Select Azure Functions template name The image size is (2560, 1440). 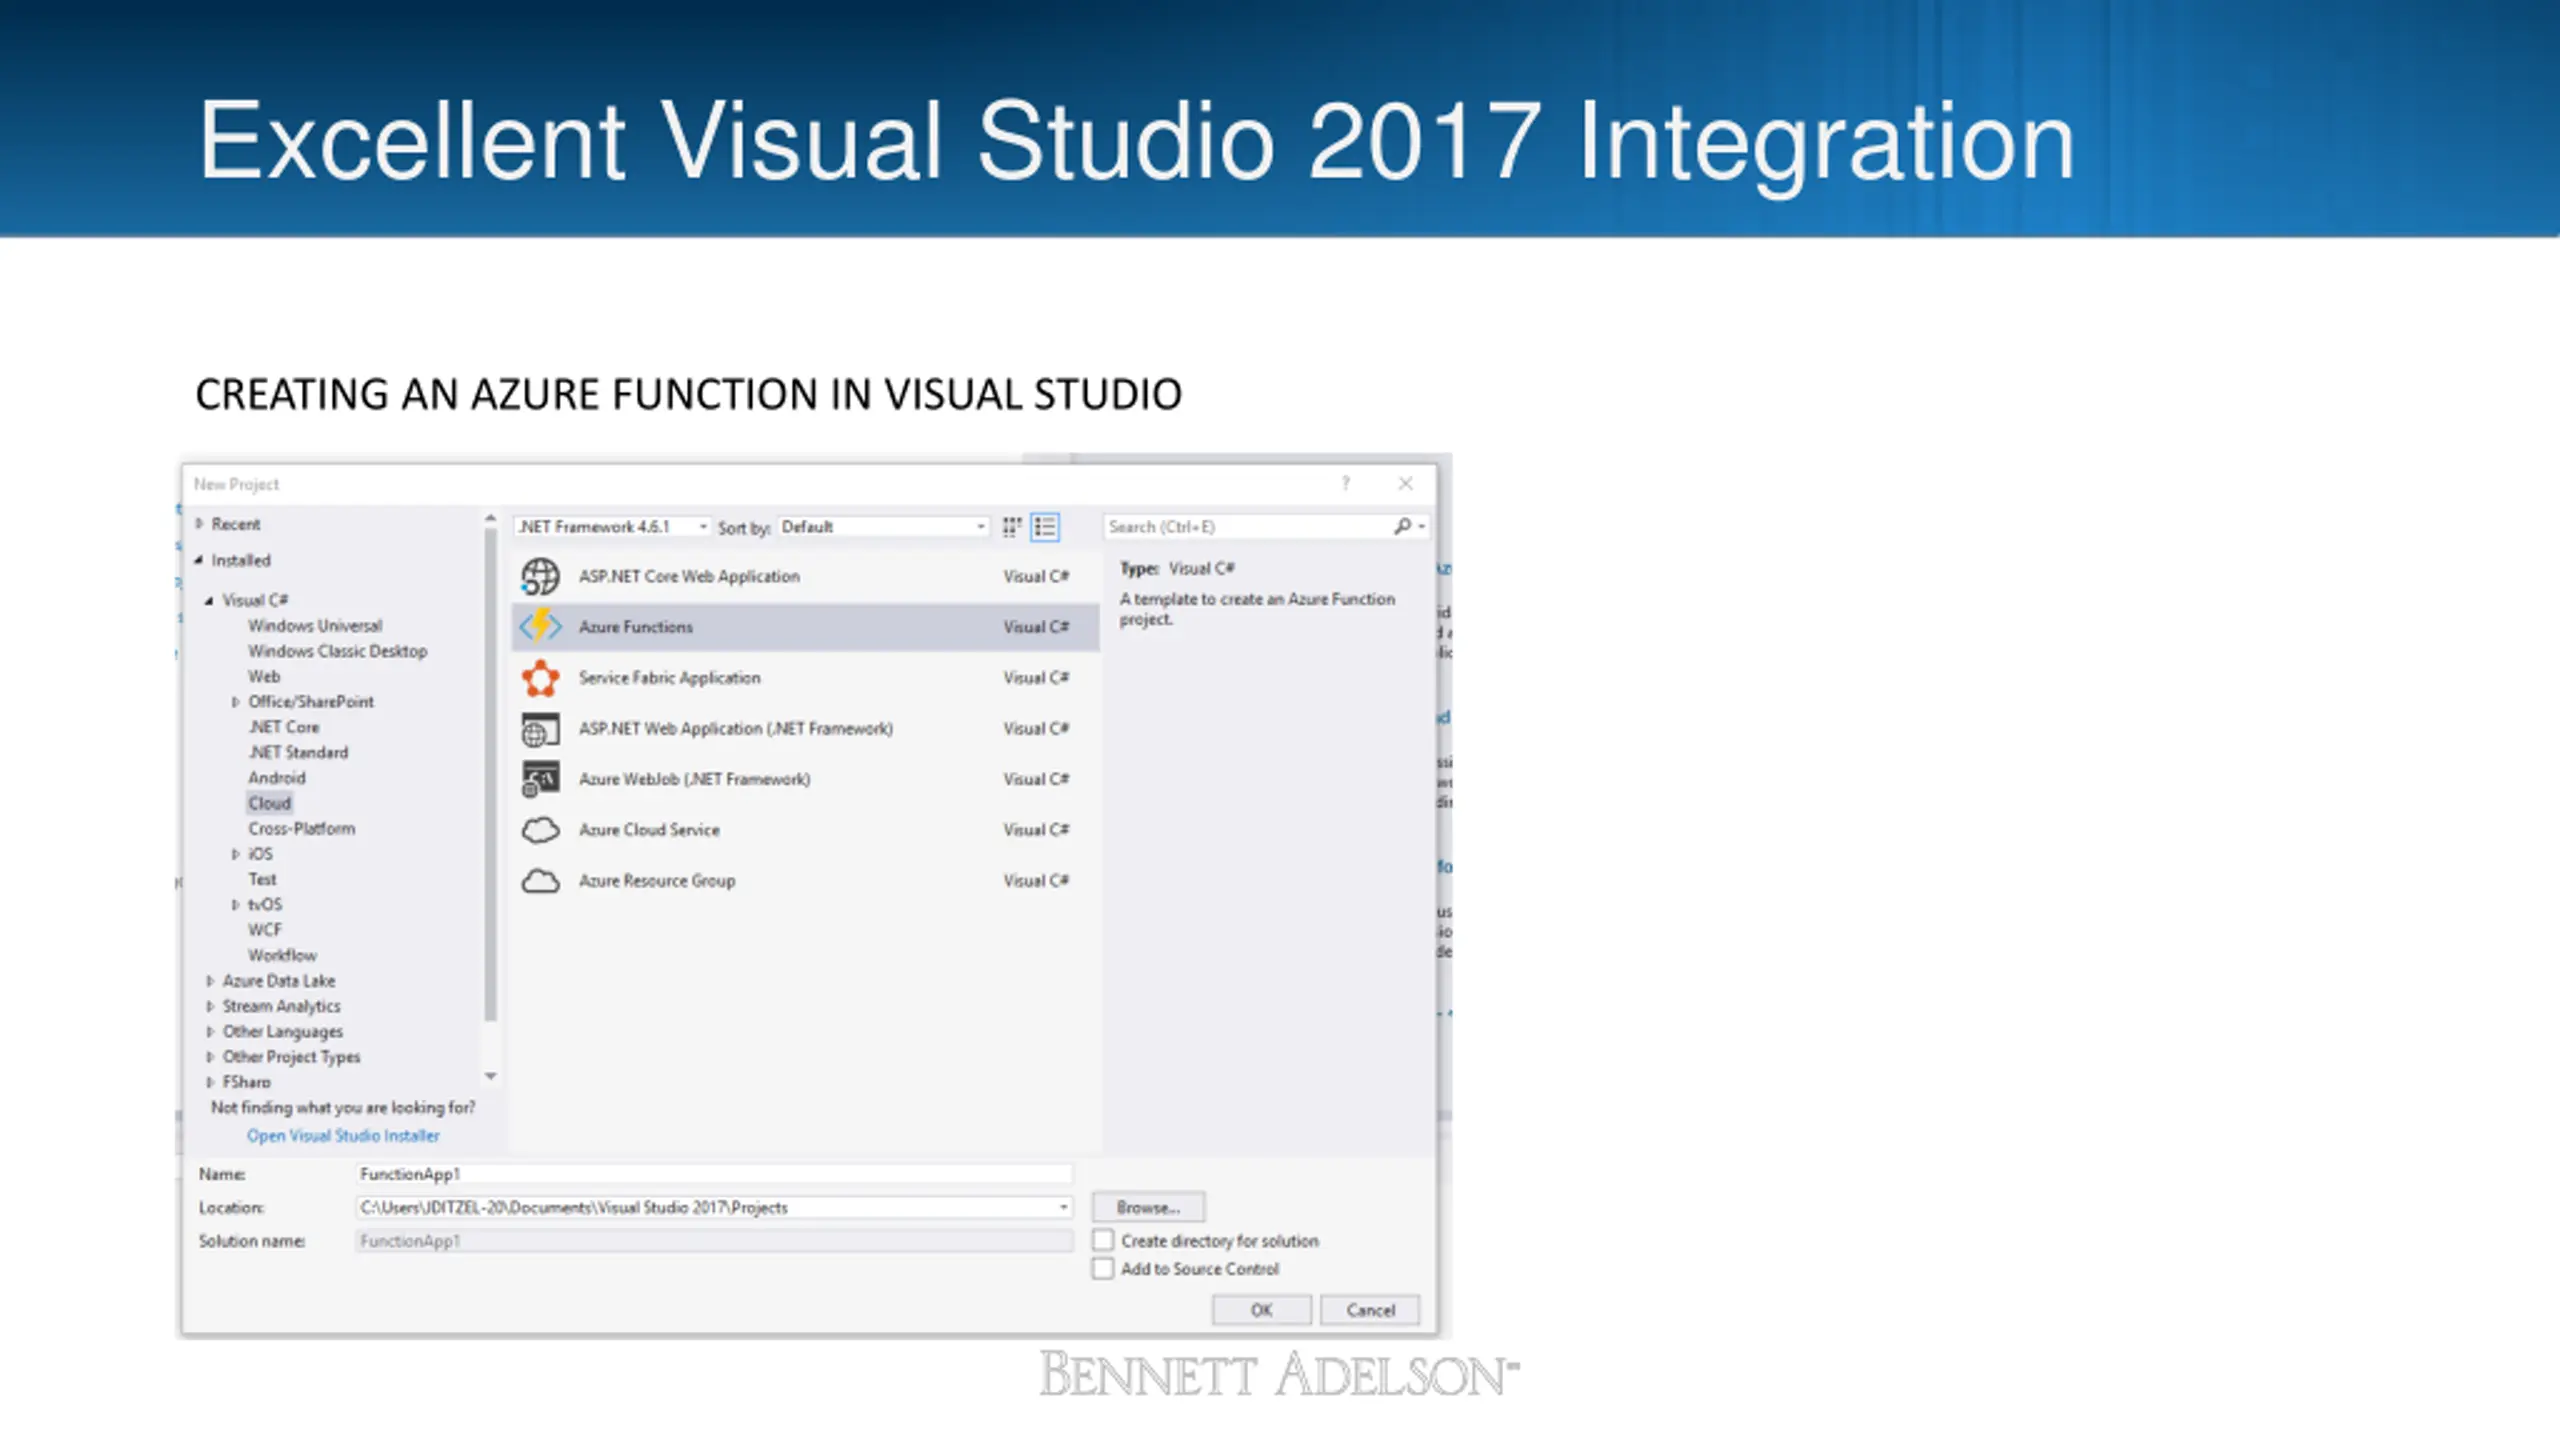636,627
